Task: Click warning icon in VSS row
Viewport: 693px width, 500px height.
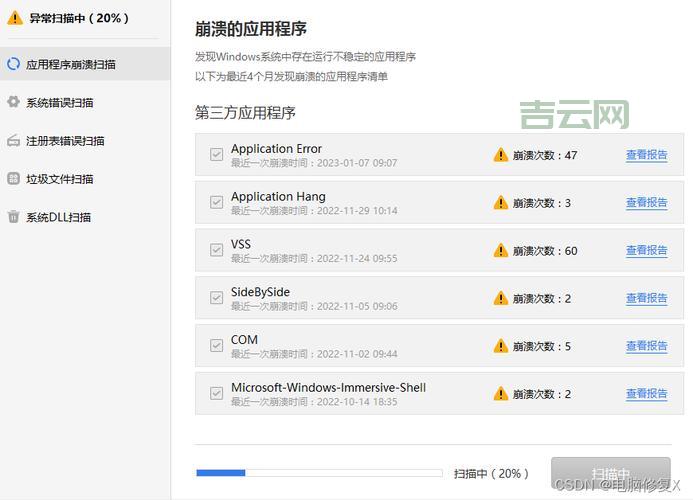Action: (x=500, y=250)
